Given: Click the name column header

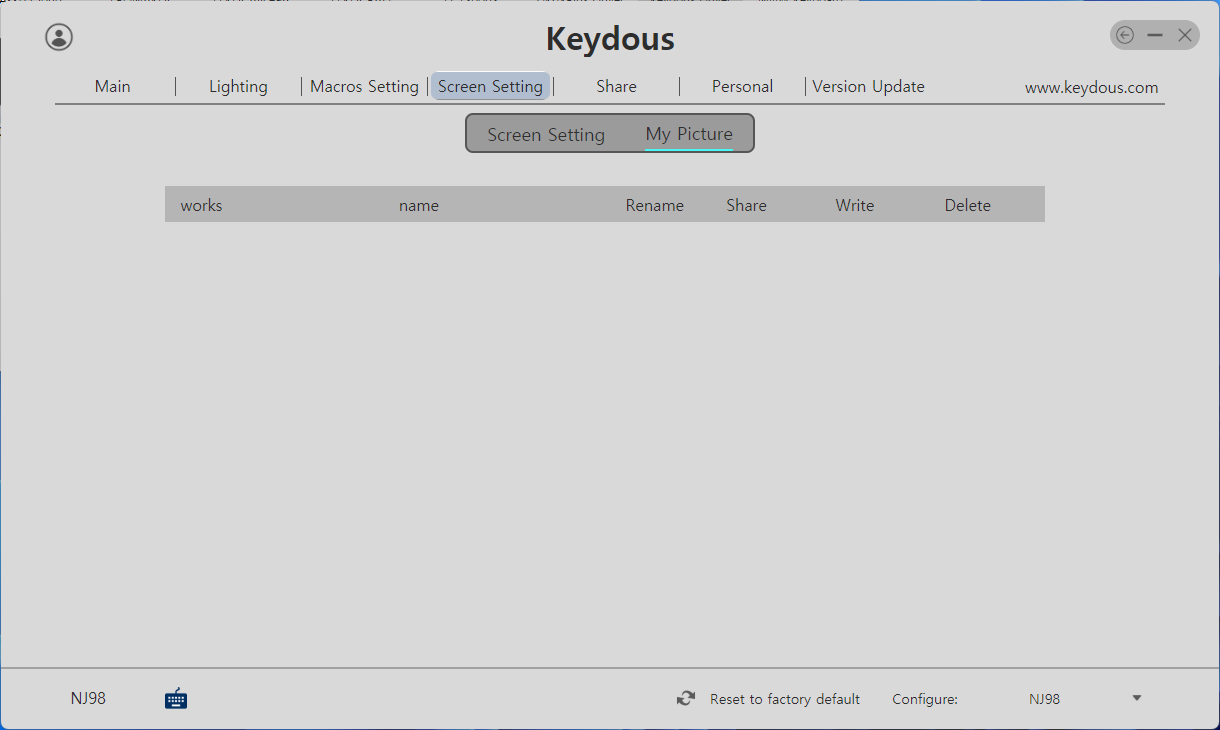Looking at the screenshot, I should [x=419, y=205].
